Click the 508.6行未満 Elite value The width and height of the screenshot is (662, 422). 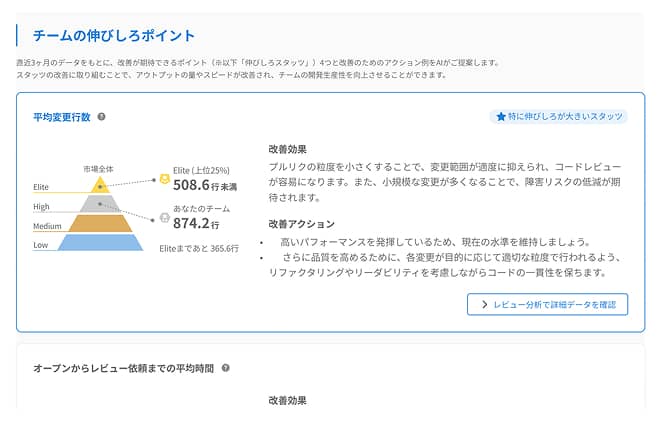(x=205, y=185)
